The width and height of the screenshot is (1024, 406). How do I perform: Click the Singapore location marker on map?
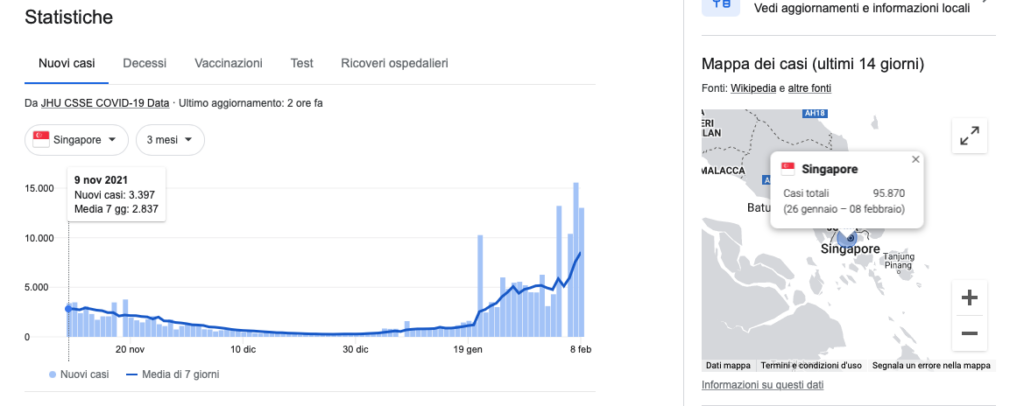pyautogui.click(x=847, y=238)
